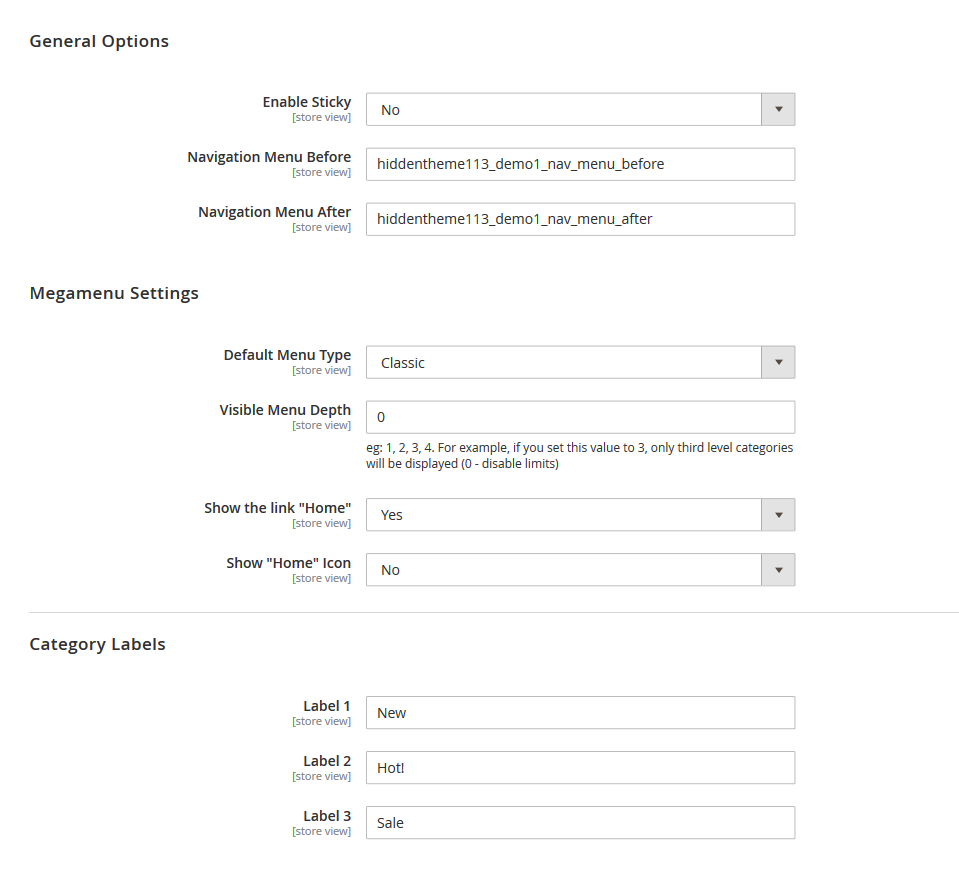Click the Default Menu Type dropdown arrow icon
This screenshot has height=875, width=959.
tap(778, 362)
